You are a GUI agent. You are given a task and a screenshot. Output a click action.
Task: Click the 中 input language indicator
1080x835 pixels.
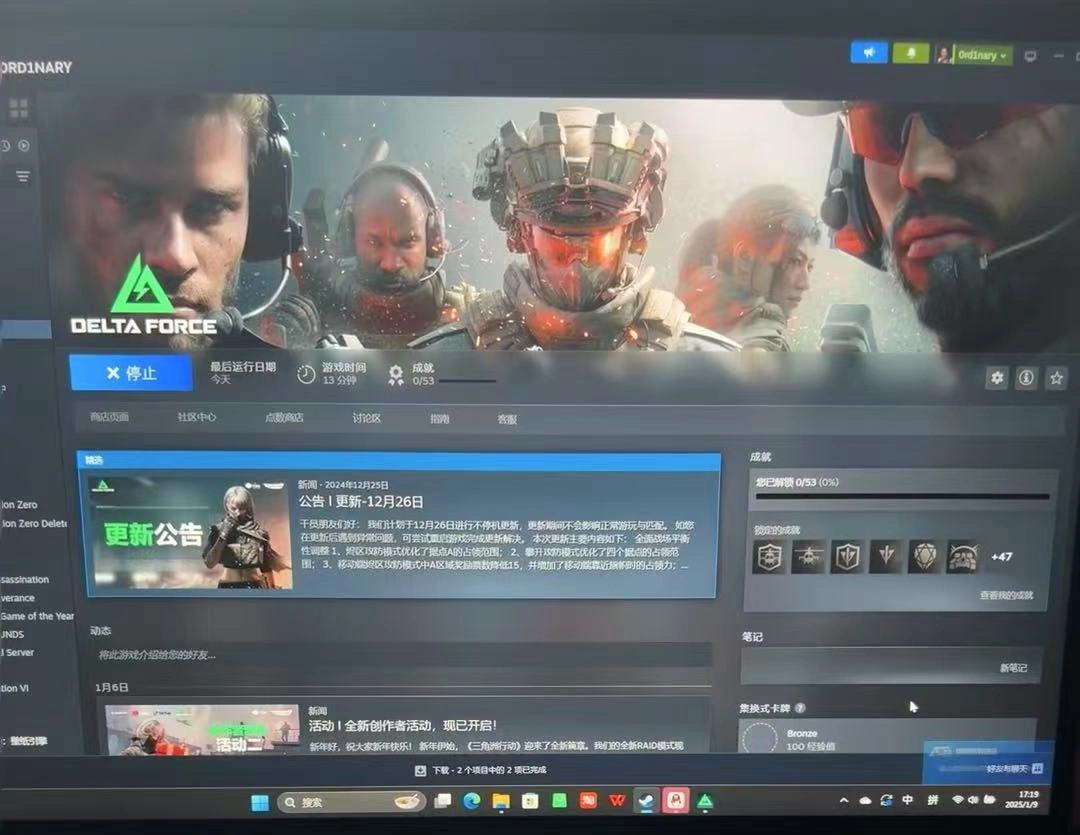pos(908,800)
